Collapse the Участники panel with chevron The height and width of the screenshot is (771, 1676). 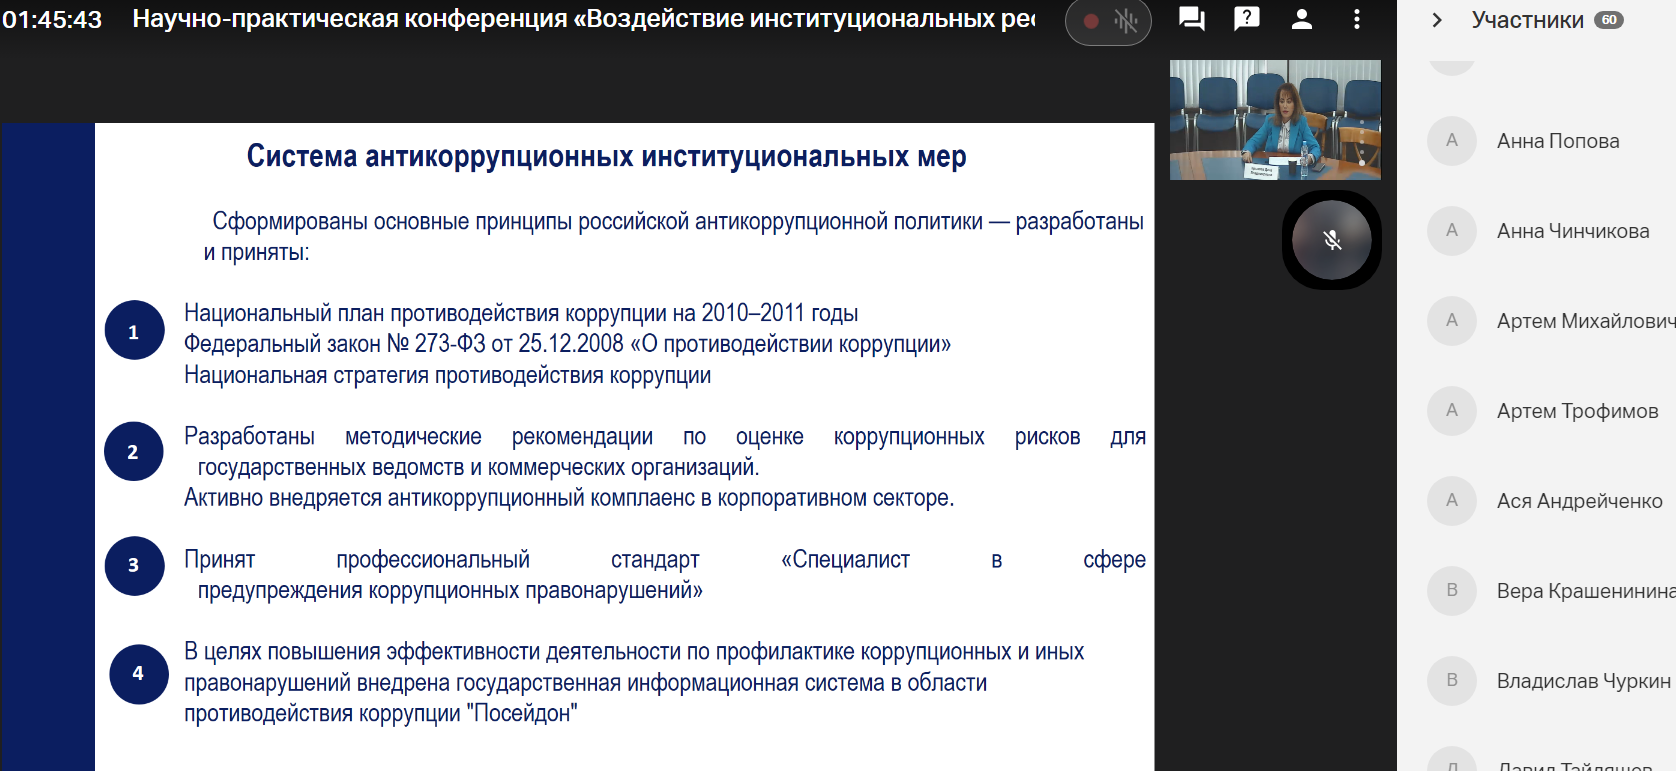pos(1437,20)
